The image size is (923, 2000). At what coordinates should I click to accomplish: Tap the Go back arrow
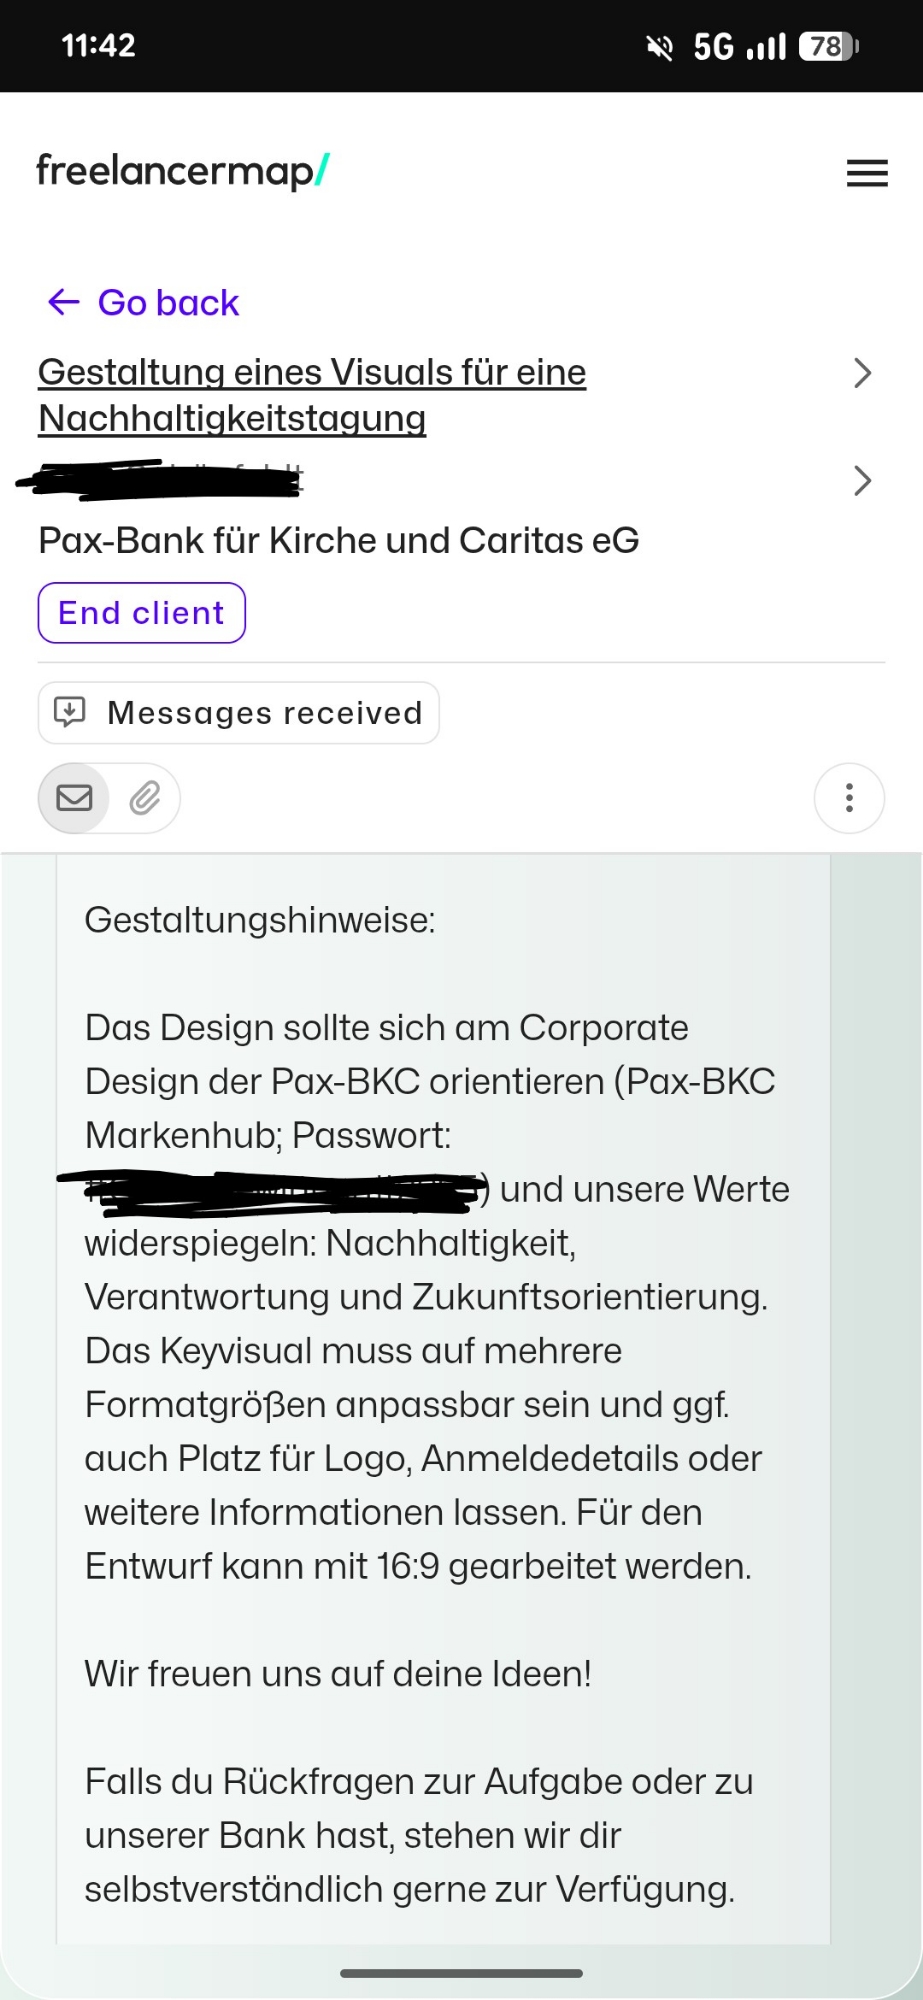(x=64, y=302)
